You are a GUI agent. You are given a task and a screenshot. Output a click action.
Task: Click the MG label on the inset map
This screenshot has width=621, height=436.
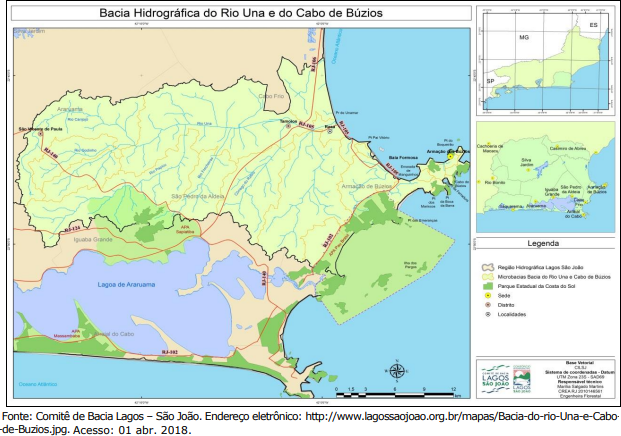point(522,36)
